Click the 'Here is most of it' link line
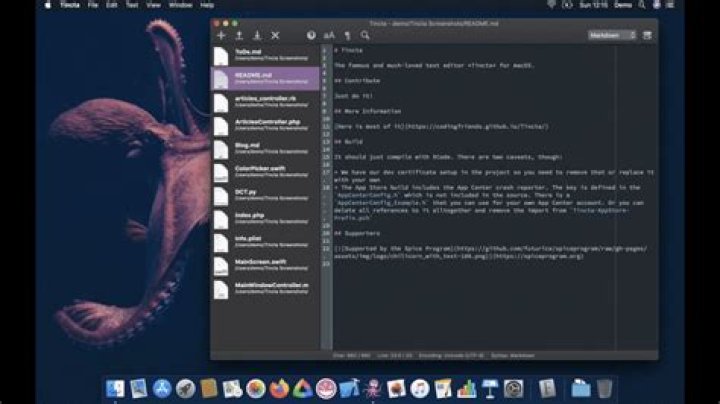720x404 pixels. (441, 127)
